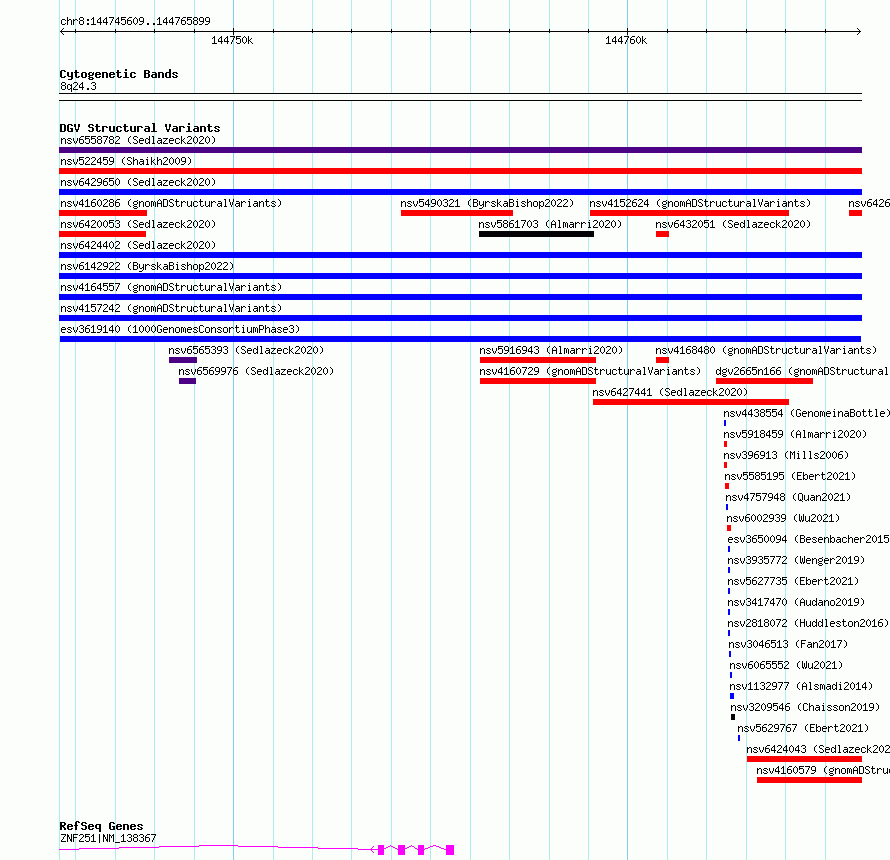The height and width of the screenshot is (860, 890).
Task: Click the left arrow of the ruler
Action: click(63, 32)
